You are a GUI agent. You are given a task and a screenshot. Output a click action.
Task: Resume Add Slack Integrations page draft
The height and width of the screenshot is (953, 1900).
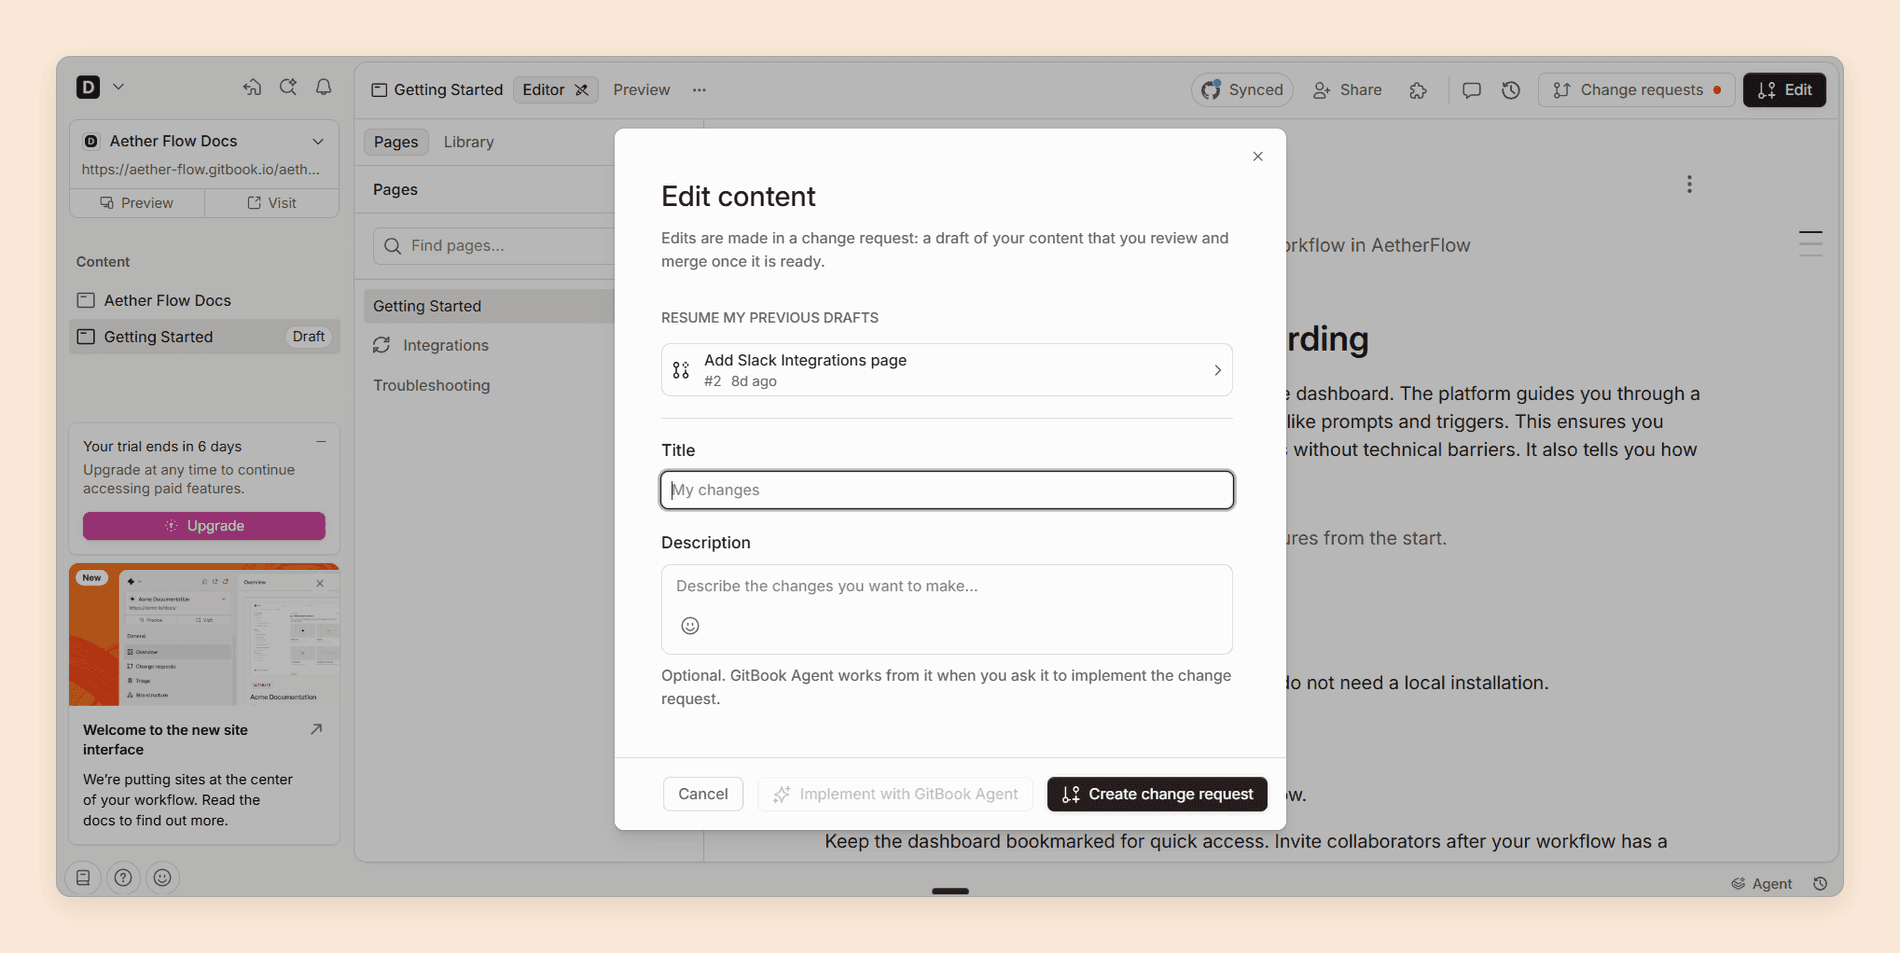(x=946, y=370)
